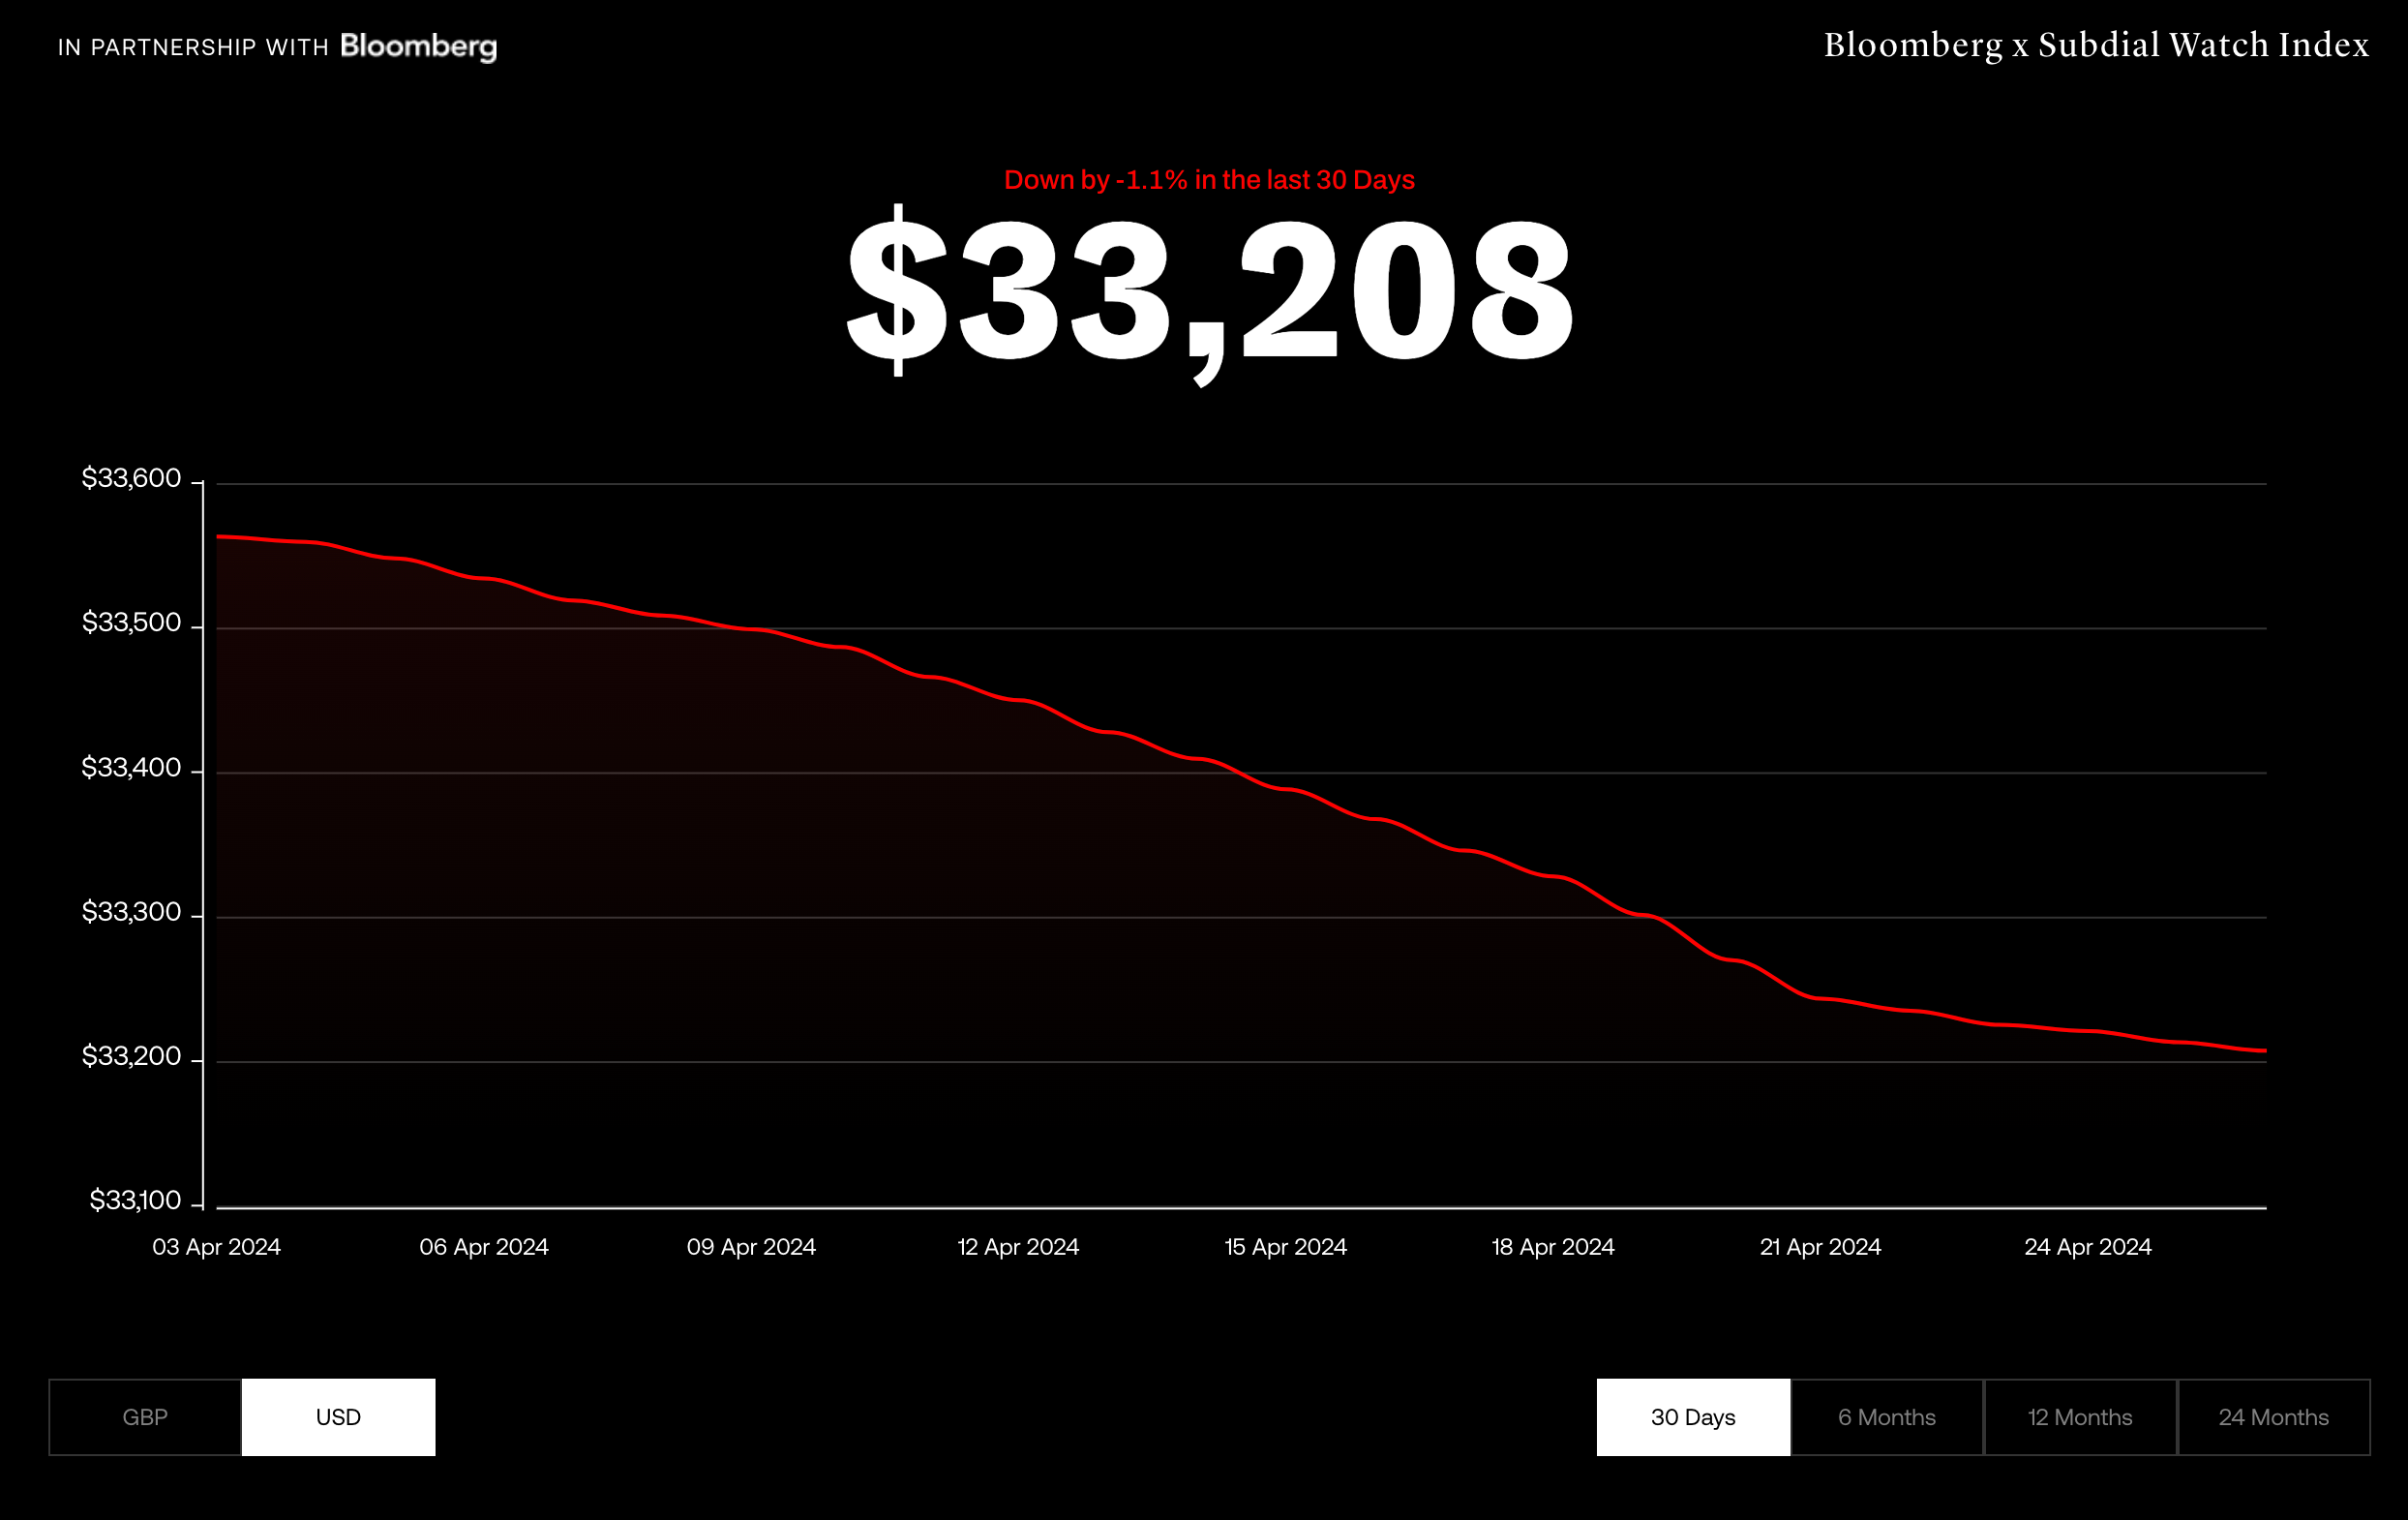Click the Bloomberg x Subdial Watch Index title
The image size is (2408, 1520).
2096,45
